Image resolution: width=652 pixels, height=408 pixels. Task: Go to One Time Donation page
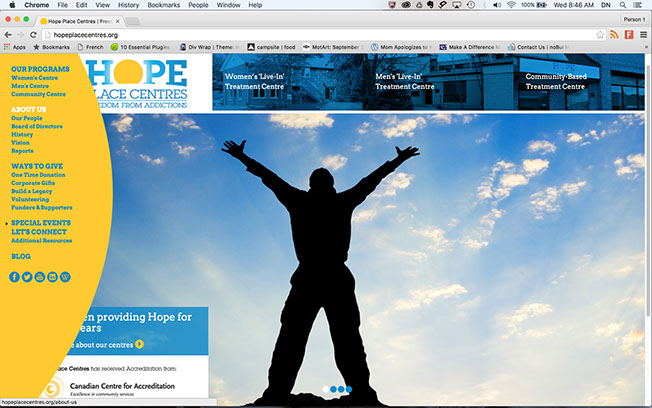click(x=40, y=174)
